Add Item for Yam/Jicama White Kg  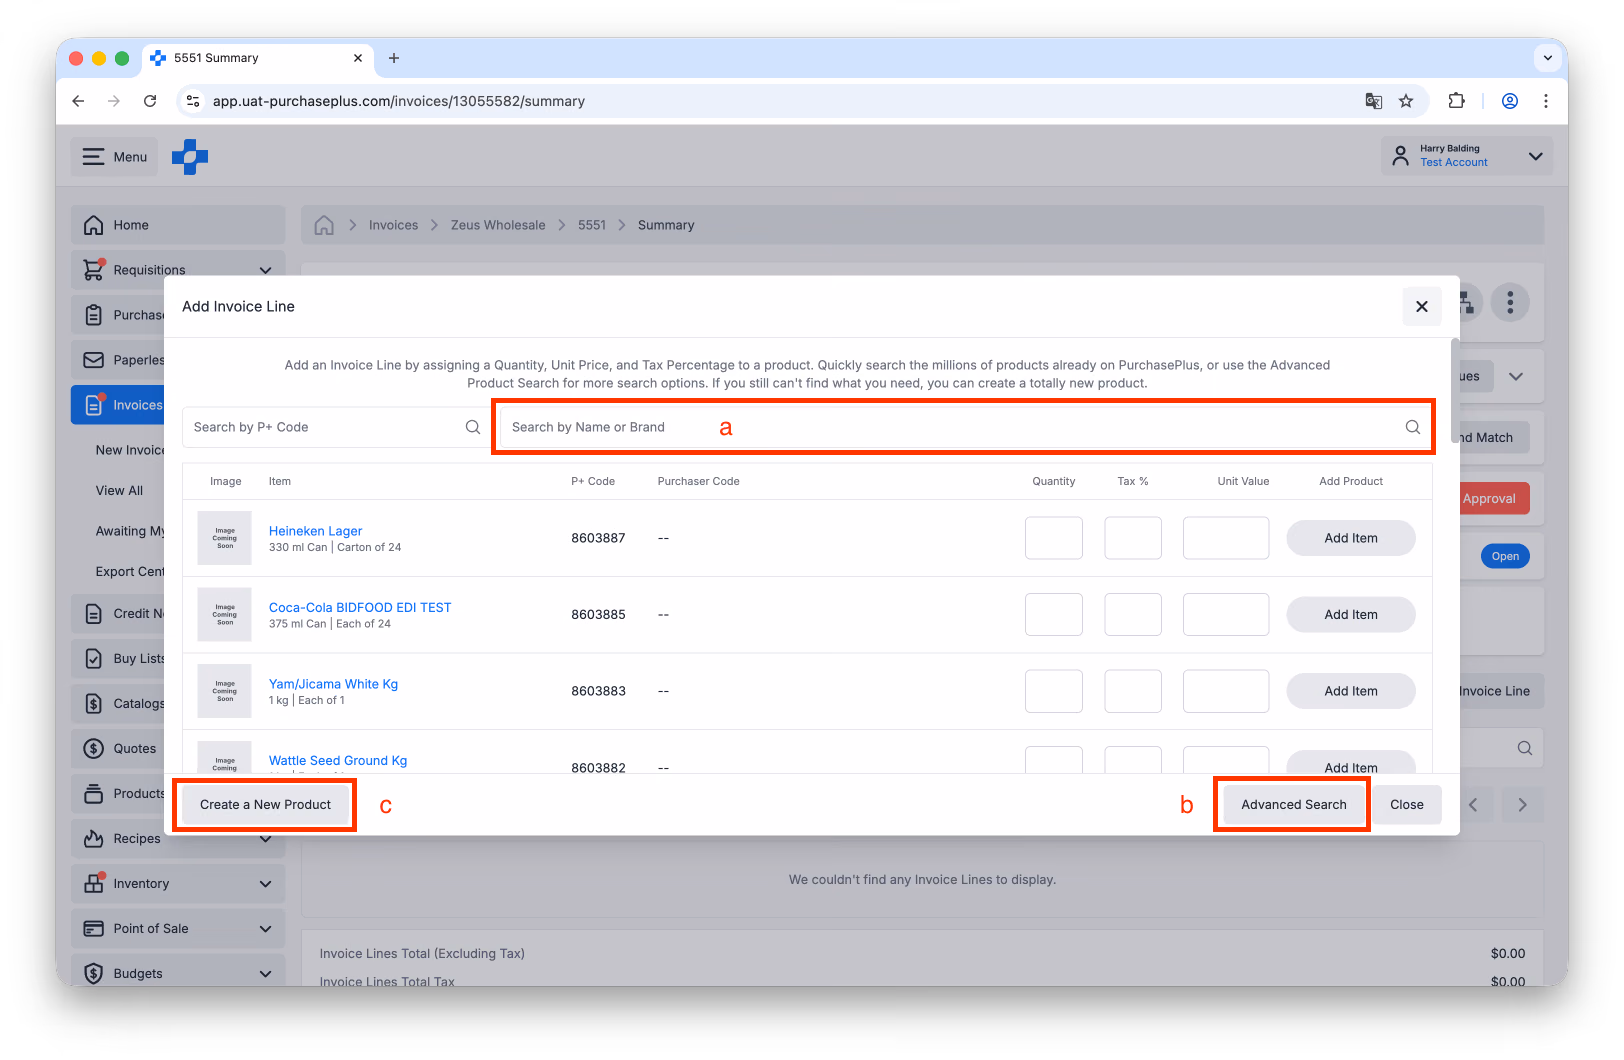pos(1351,691)
